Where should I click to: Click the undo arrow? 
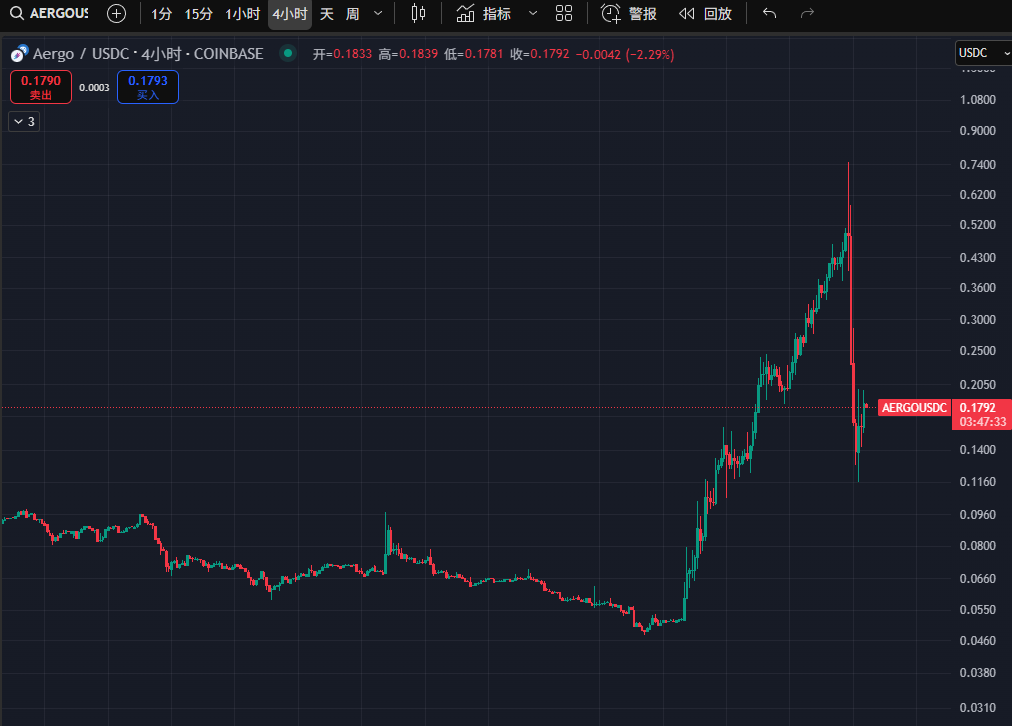(x=769, y=14)
